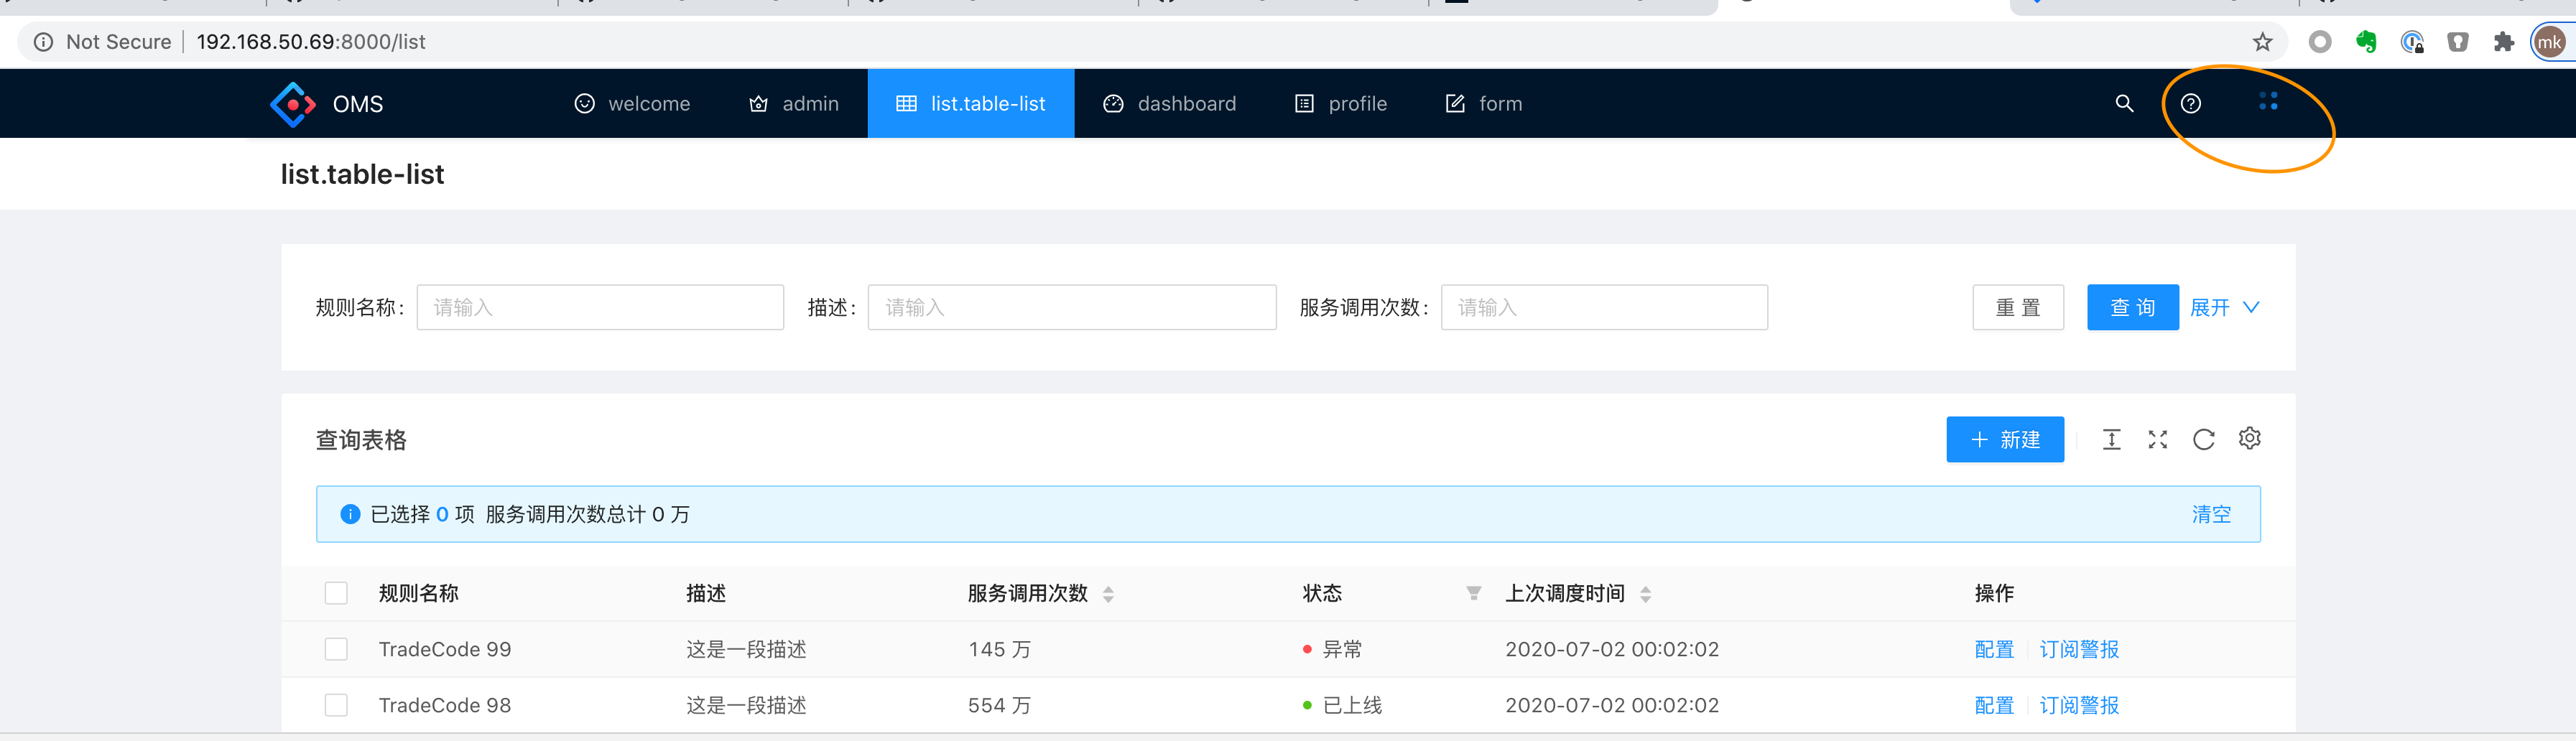
Task: Expand search form with 展开
Action: click(x=2224, y=307)
